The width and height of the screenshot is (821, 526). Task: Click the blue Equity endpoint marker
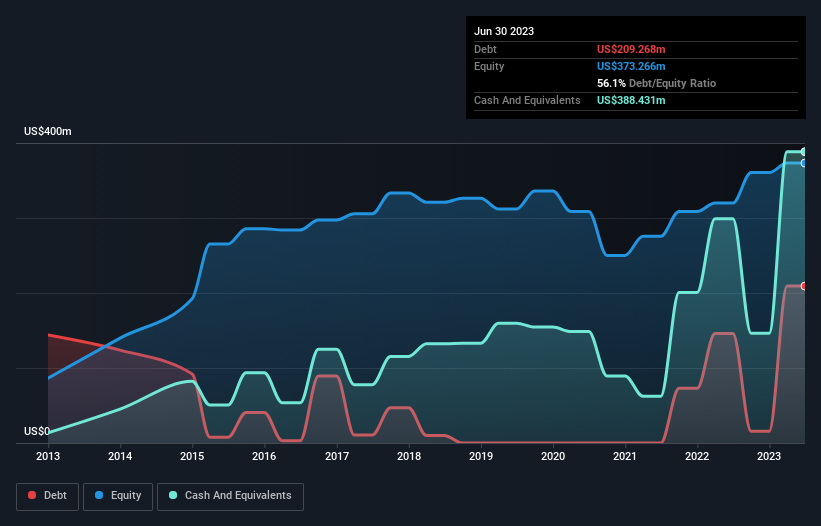click(x=804, y=163)
